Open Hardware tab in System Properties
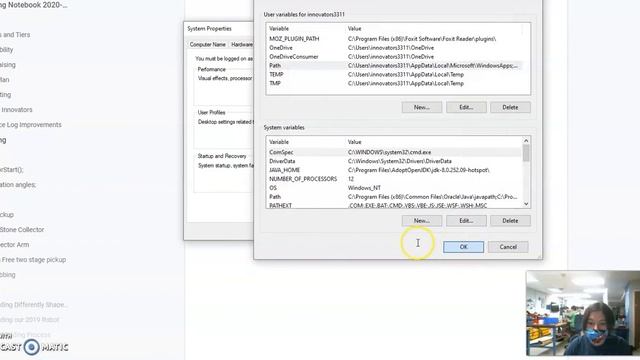Screen dimensions: 640x360 point(242,44)
